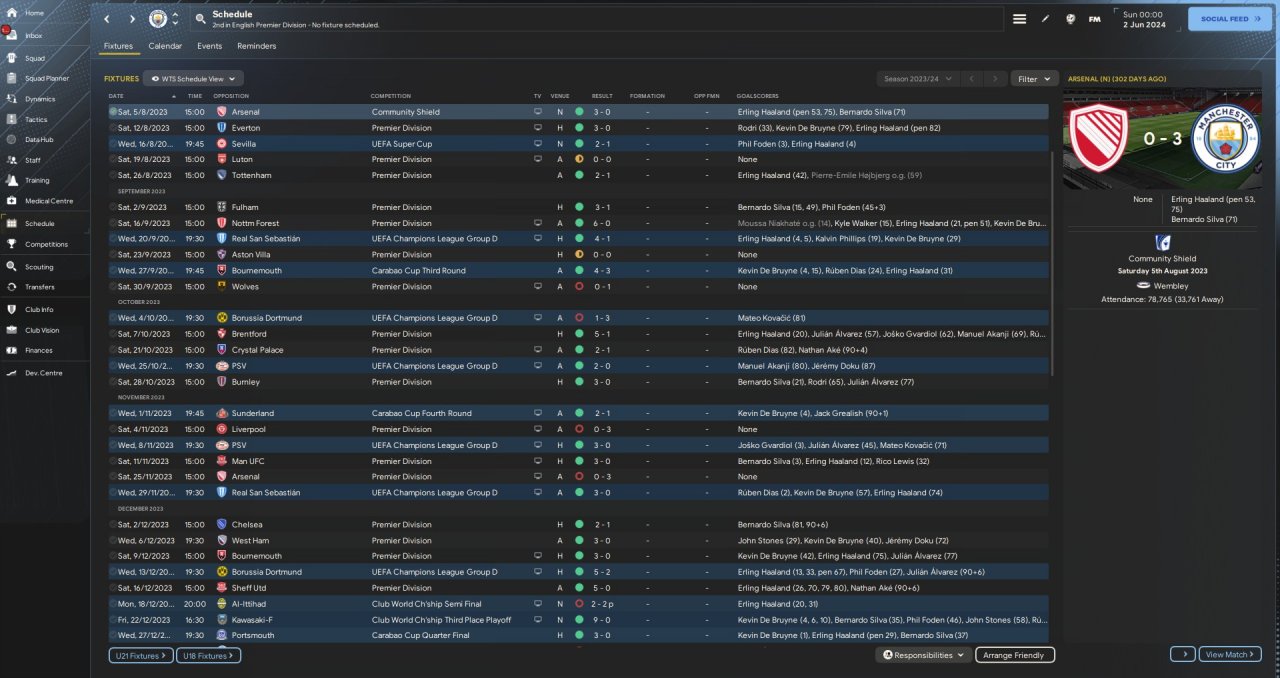Open the Season 2023/24 selector
The height and width of the screenshot is (678, 1280).
(x=916, y=78)
